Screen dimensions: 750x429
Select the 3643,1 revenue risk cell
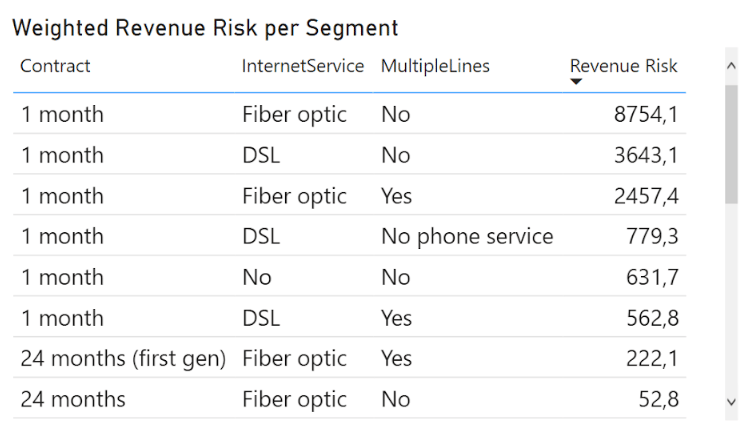coord(646,155)
